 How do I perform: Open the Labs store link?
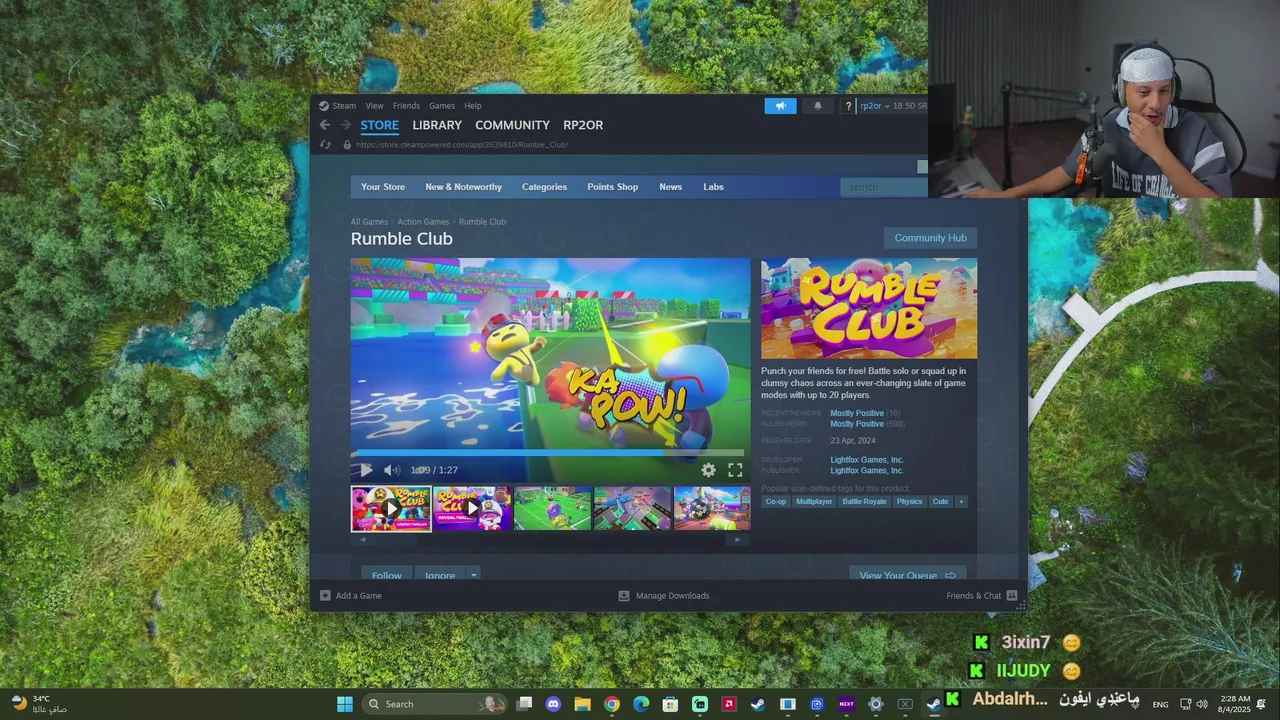pyautogui.click(x=713, y=187)
